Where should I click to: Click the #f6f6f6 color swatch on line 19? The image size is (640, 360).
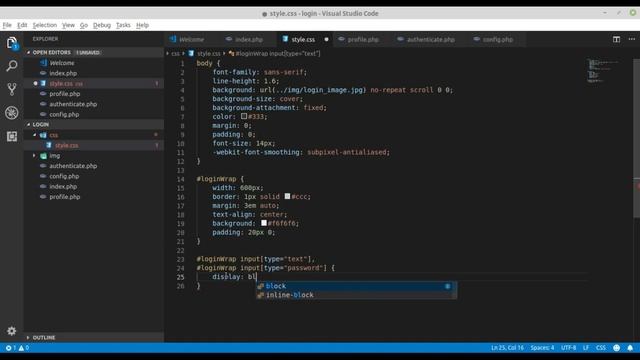pyautogui.click(x=264, y=223)
